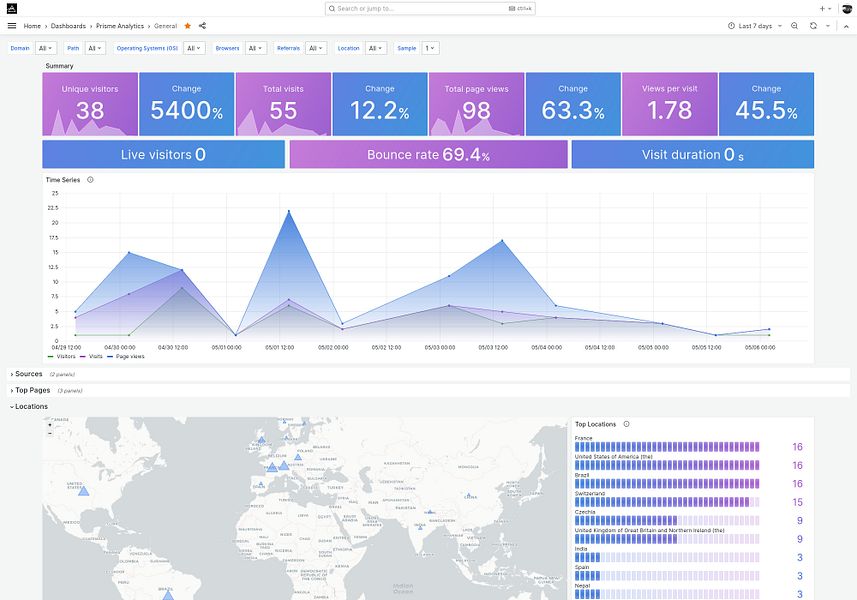Open the main navigation menu
Image resolution: width=857 pixels, height=600 pixels.
tap(11, 26)
